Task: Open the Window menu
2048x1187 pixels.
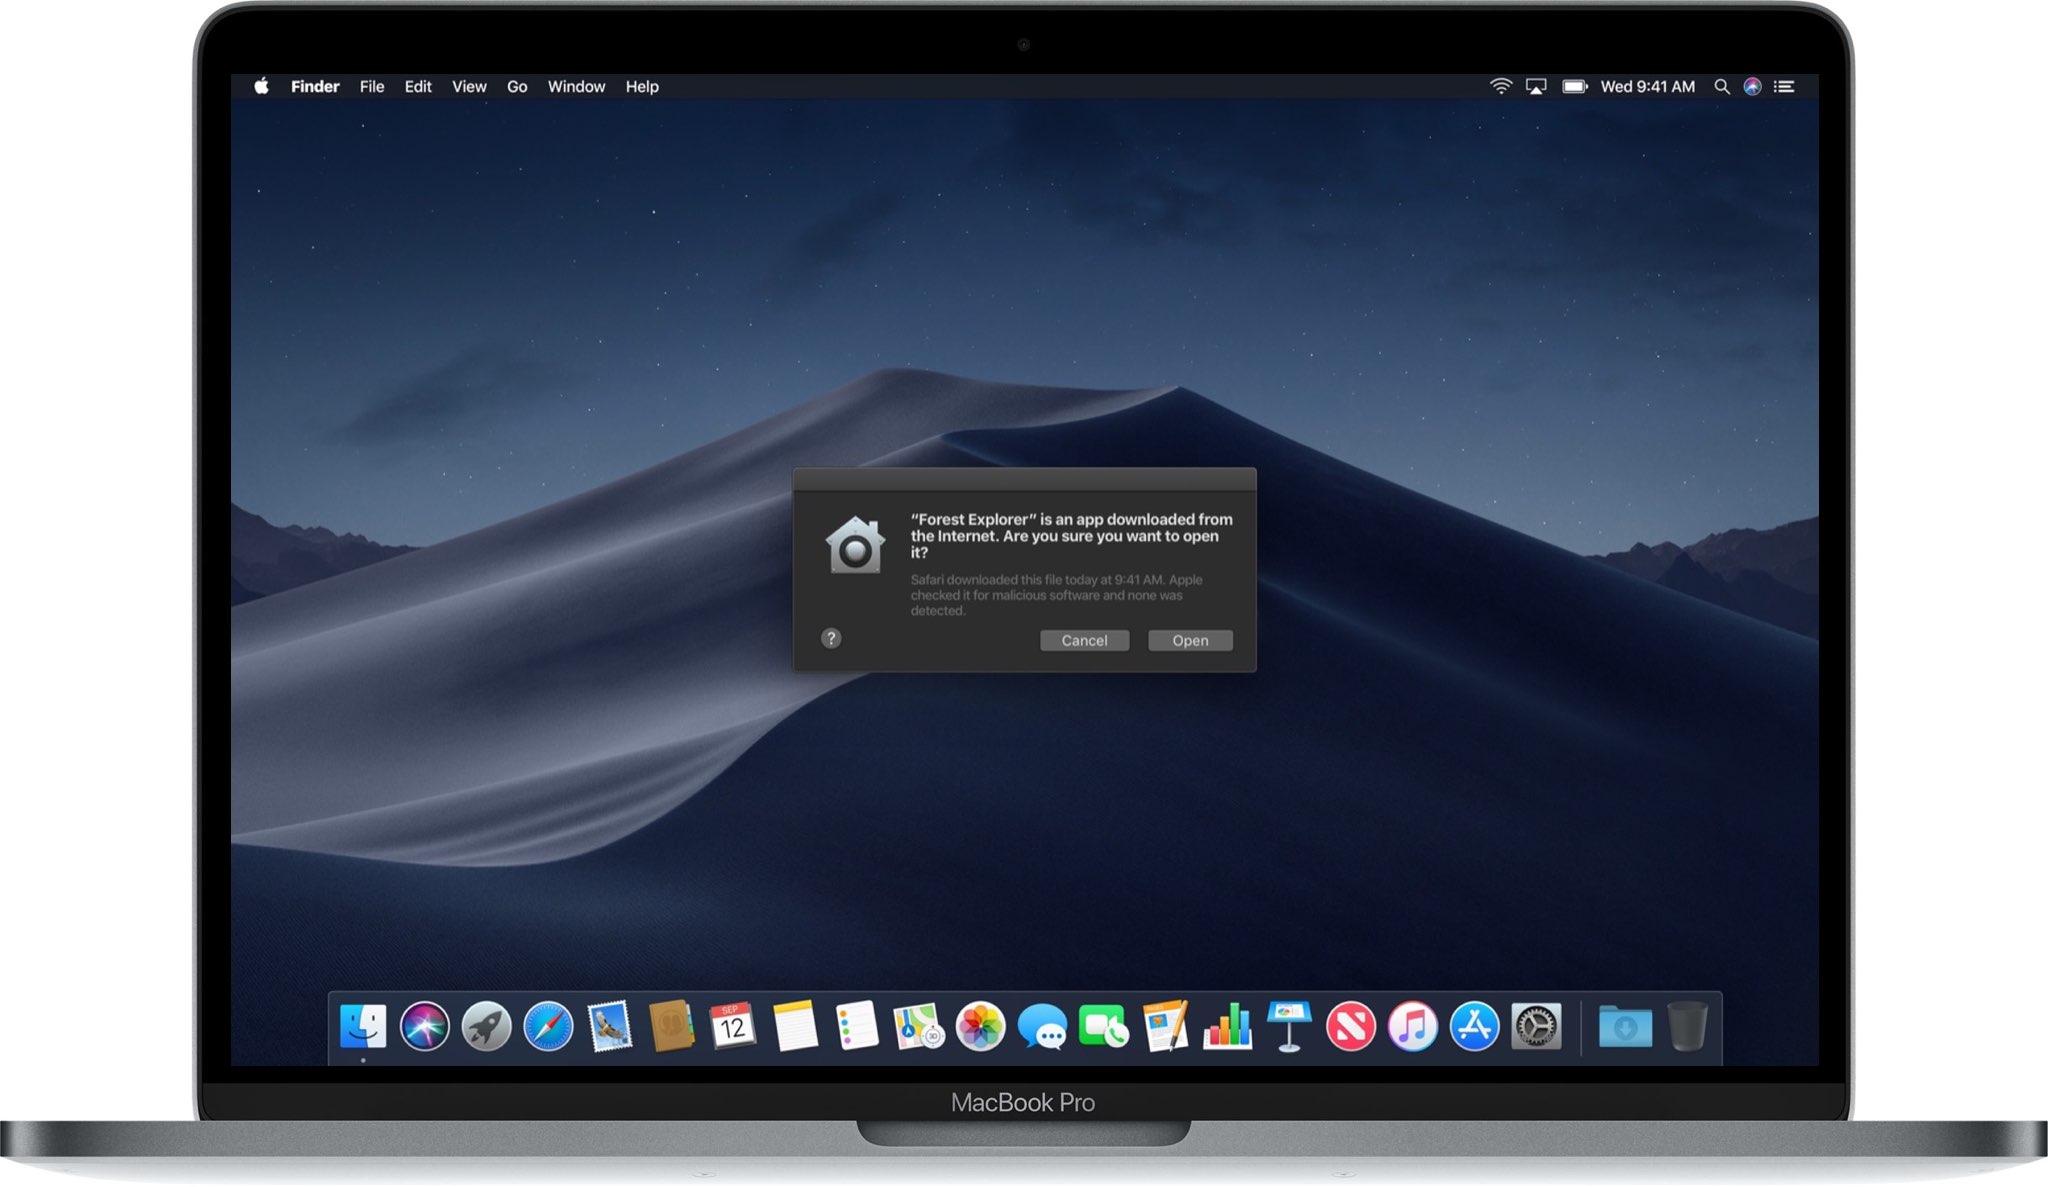Action: 576,87
